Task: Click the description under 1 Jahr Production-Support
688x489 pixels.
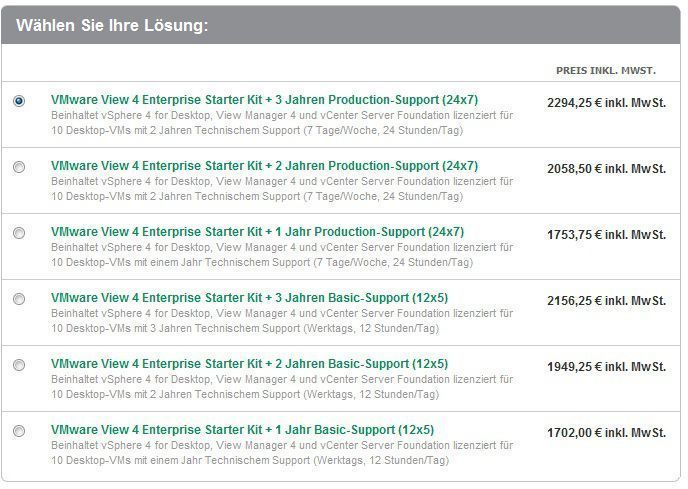Action: coord(282,255)
